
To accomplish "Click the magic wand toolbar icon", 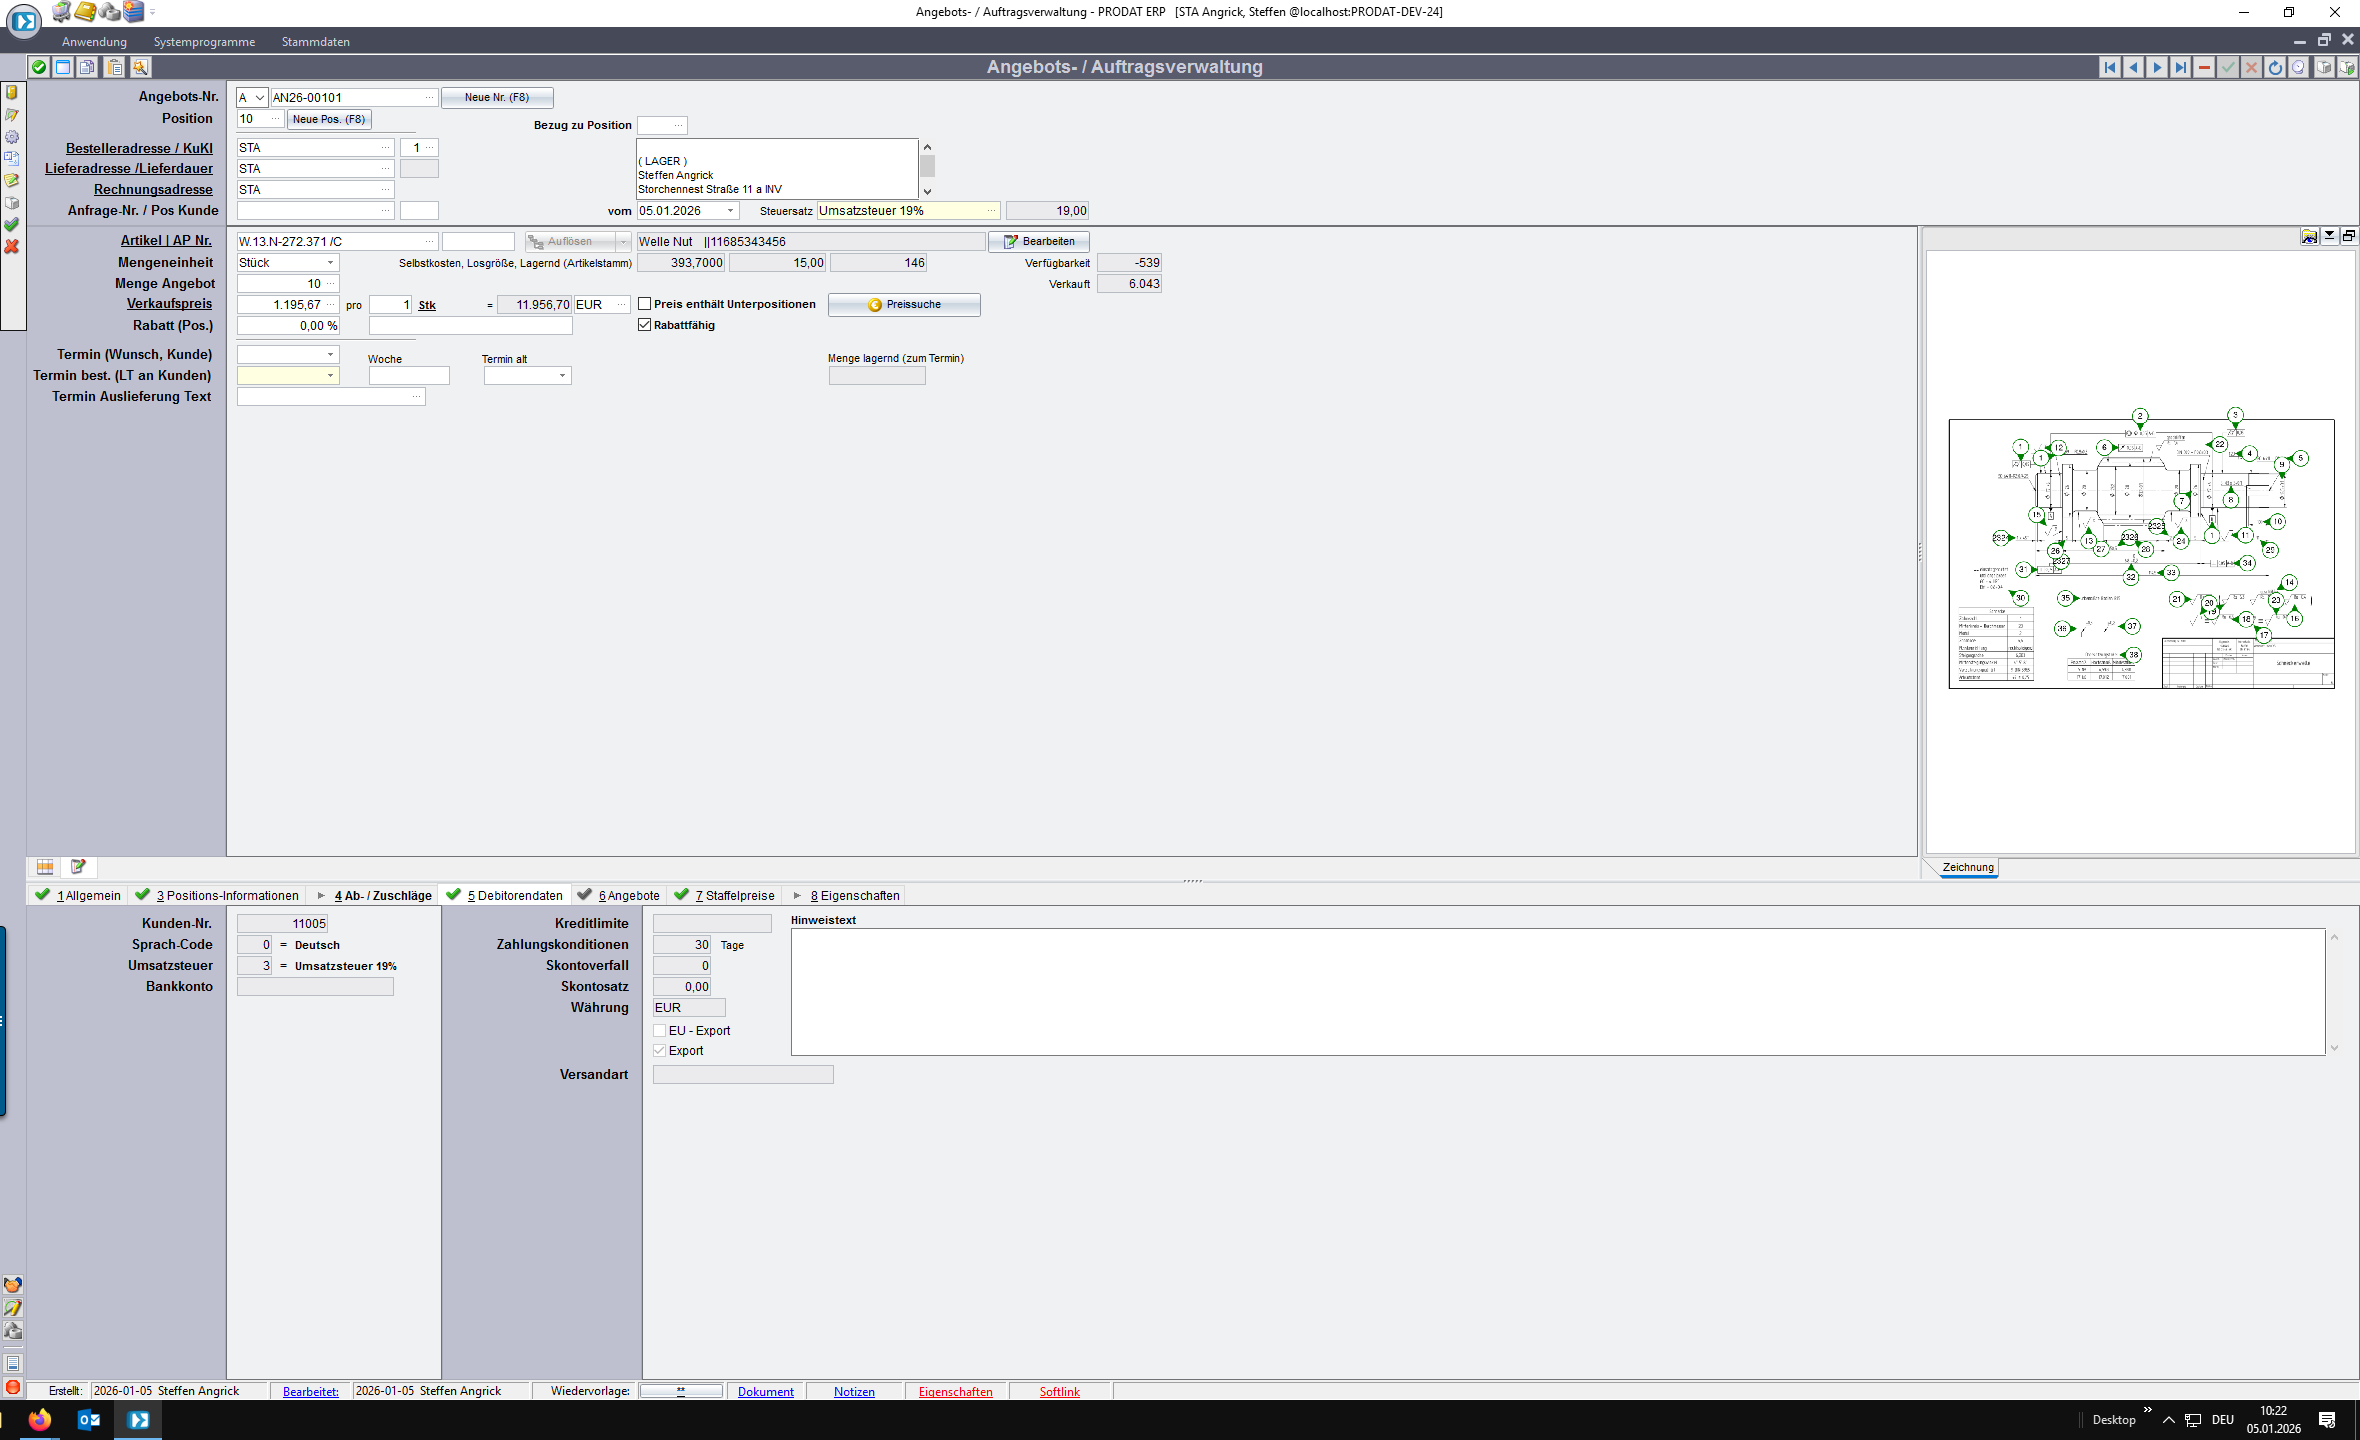I will pyautogui.click(x=140, y=67).
